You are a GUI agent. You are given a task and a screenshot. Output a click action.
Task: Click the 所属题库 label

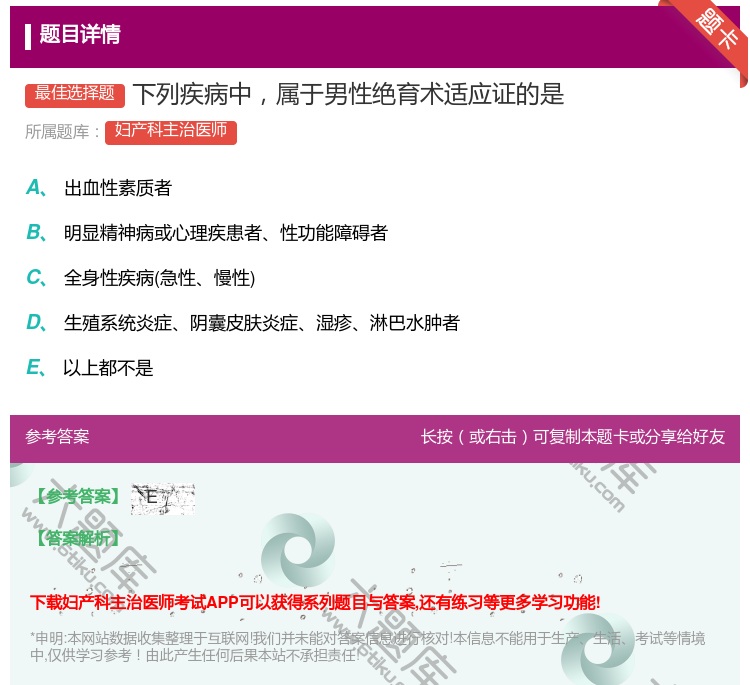click(x=62, y=132)
